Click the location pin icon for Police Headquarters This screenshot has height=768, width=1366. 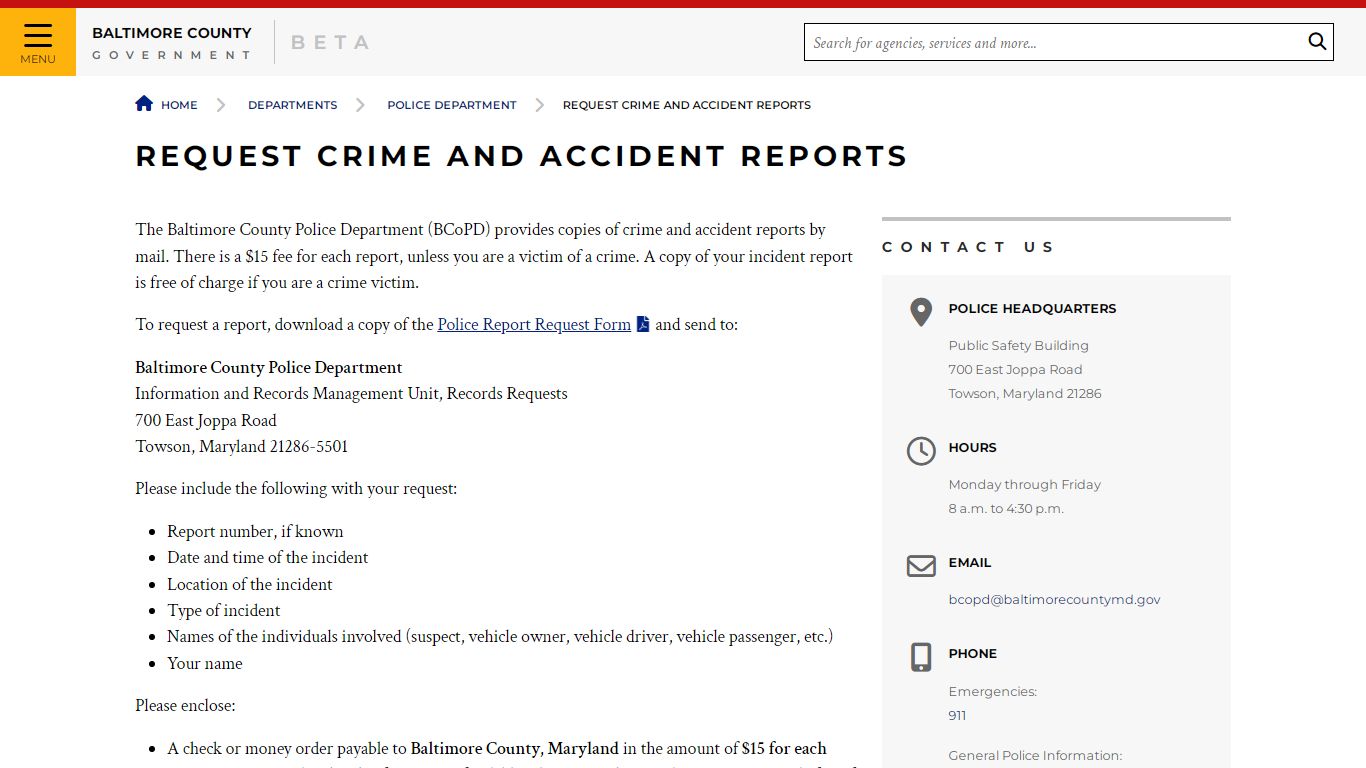(921, 312)
